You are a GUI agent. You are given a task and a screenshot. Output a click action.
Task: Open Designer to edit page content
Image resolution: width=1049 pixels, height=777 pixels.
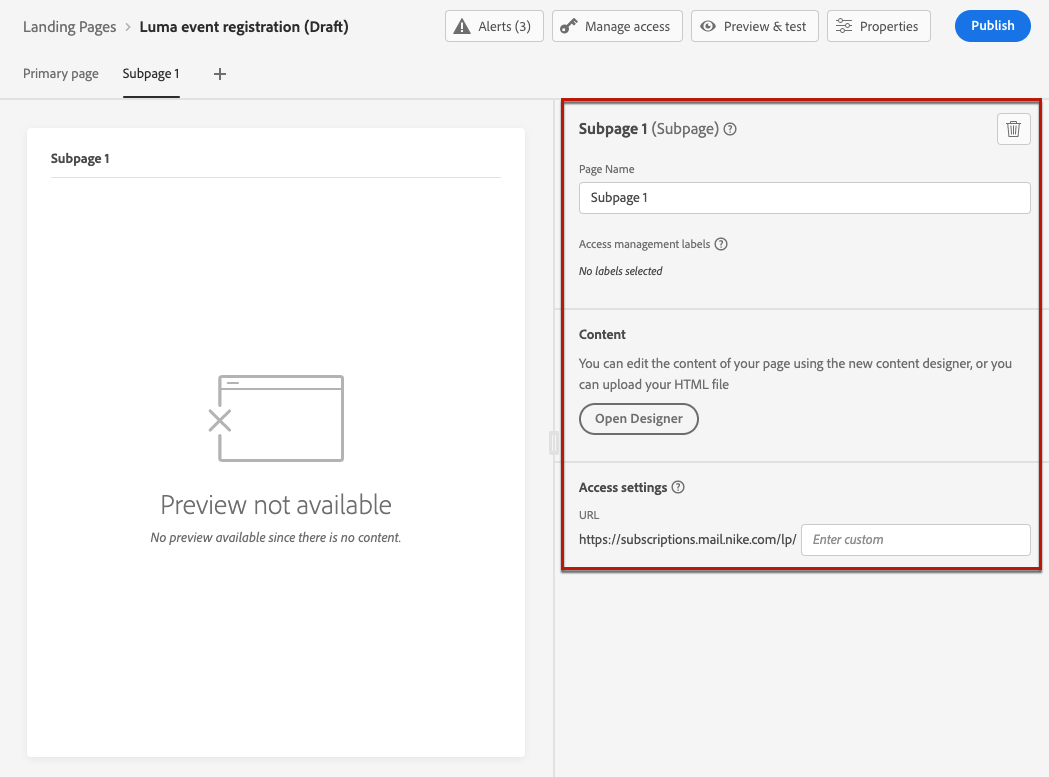coord(638,419)
